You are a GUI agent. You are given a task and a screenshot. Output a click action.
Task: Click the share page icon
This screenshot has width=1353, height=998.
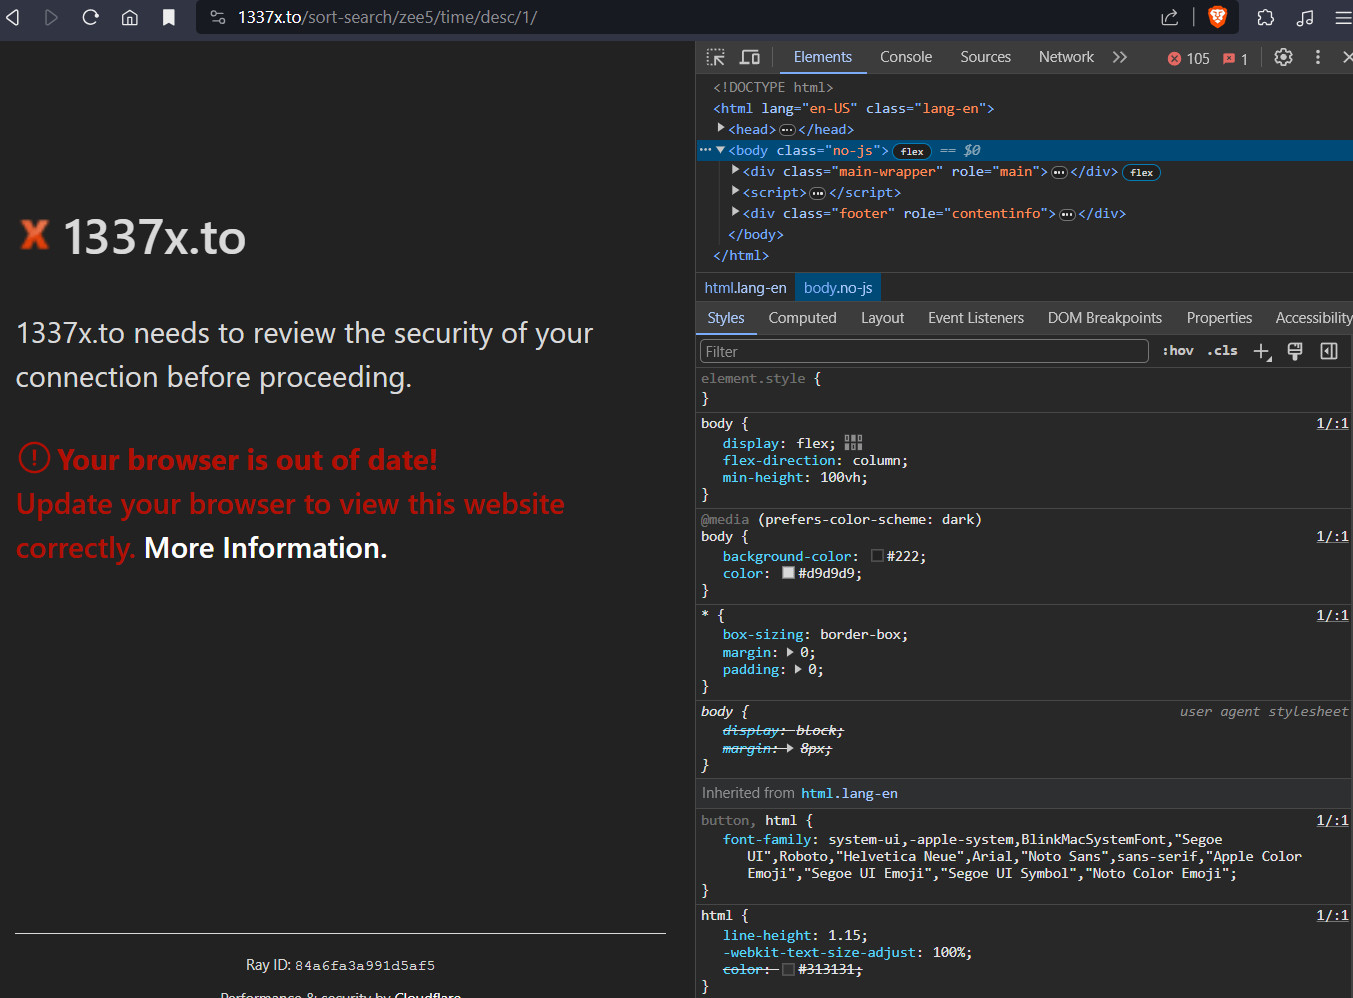tap(1169, 17)
